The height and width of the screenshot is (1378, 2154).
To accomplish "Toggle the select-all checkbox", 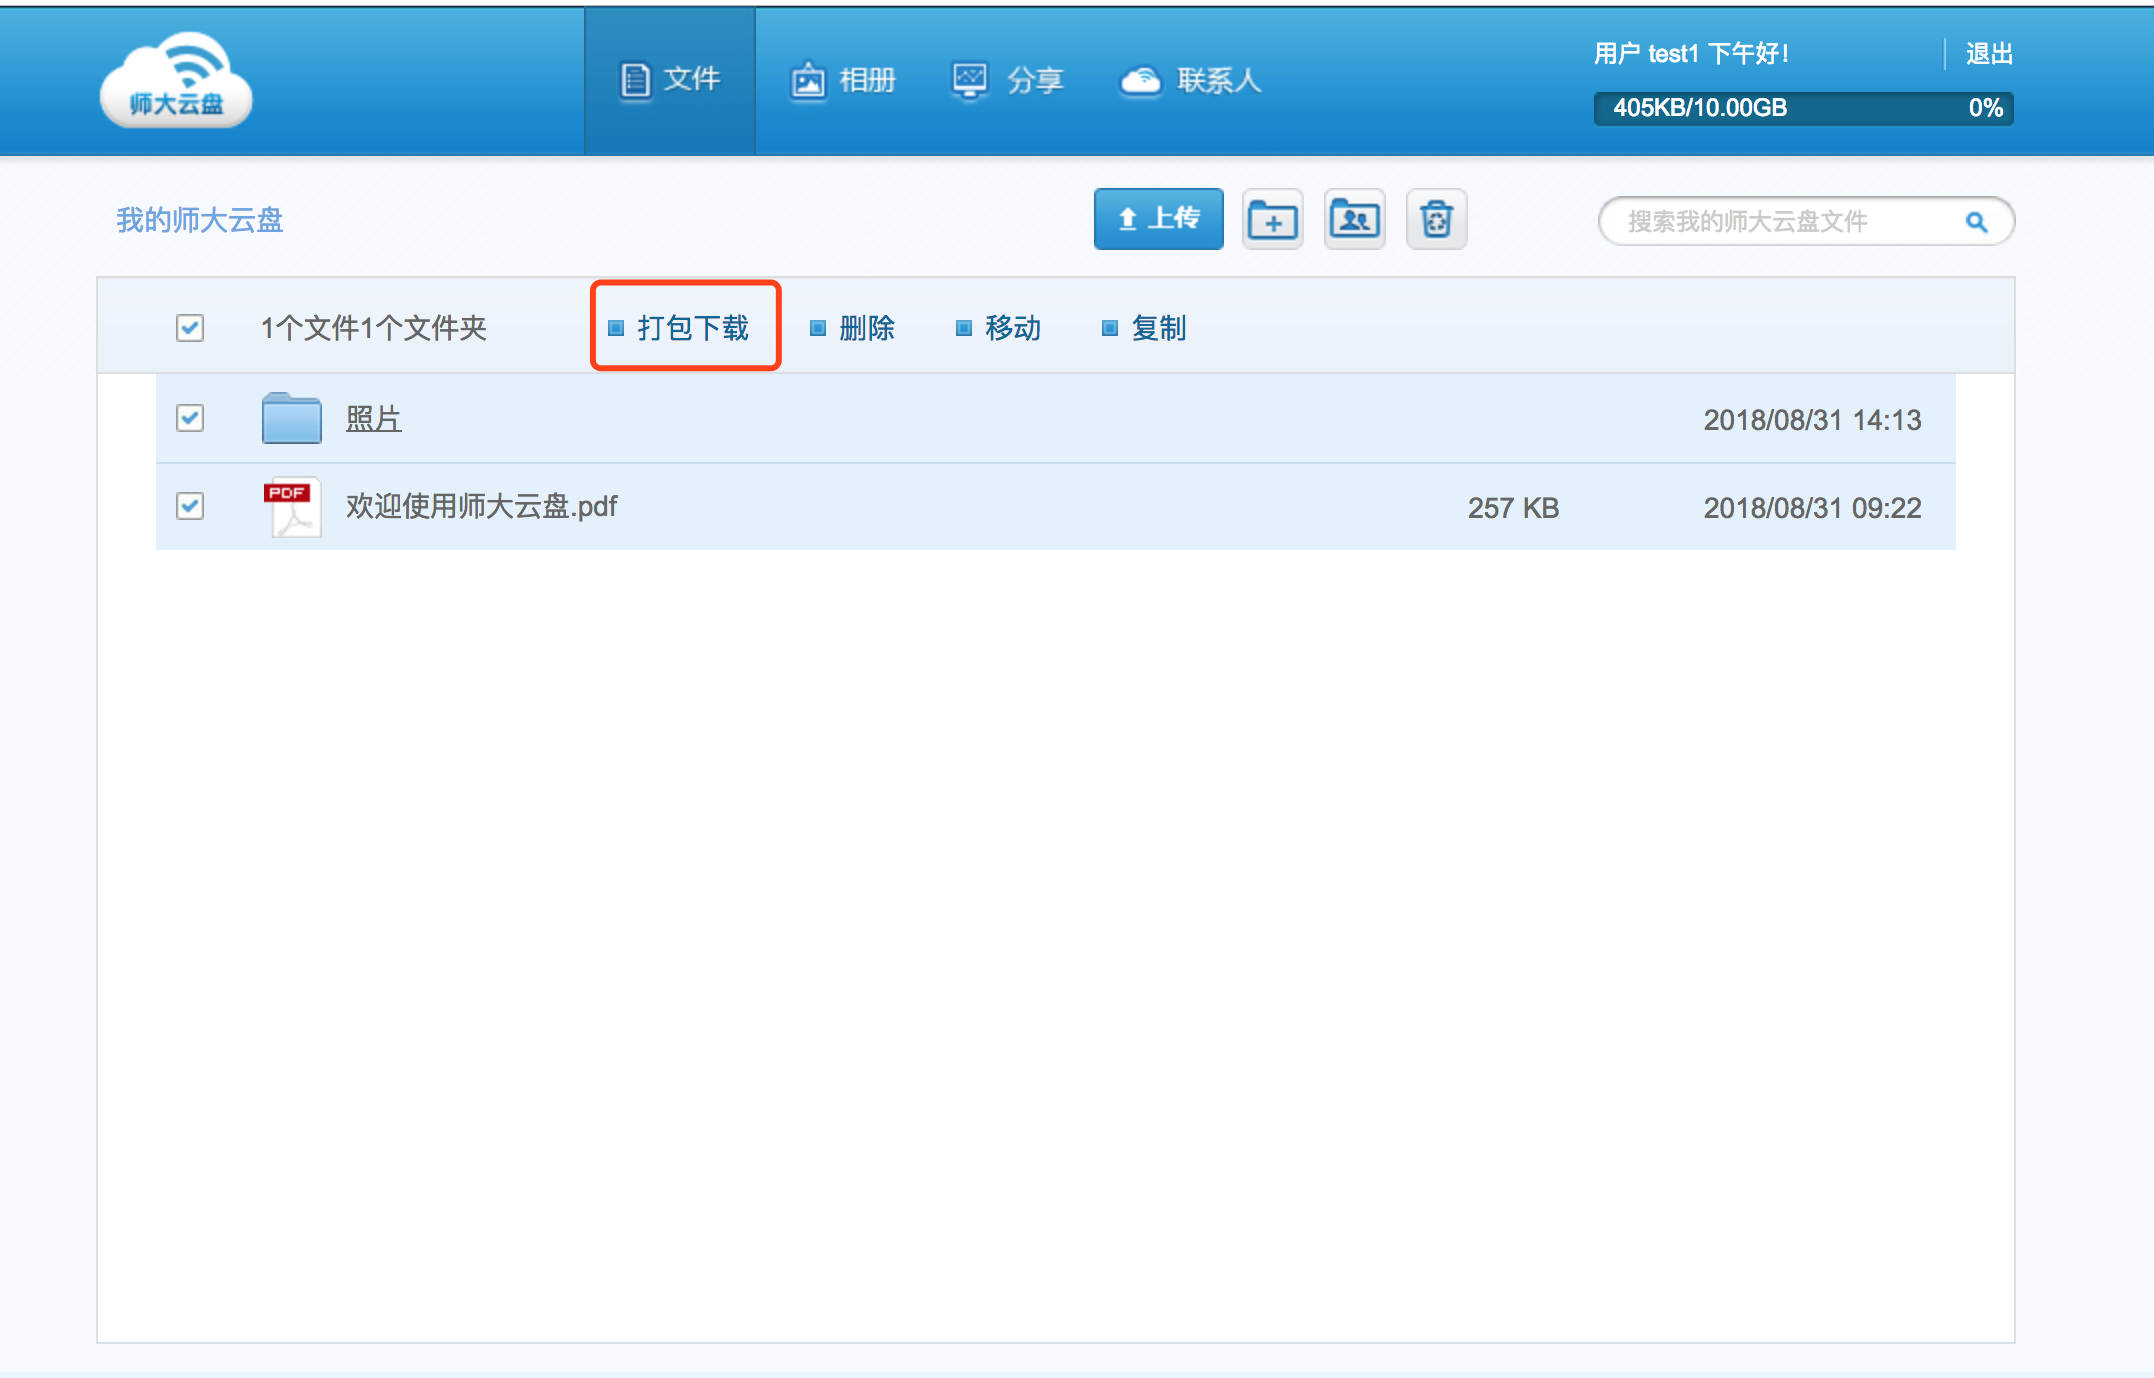I will (190, 328).
